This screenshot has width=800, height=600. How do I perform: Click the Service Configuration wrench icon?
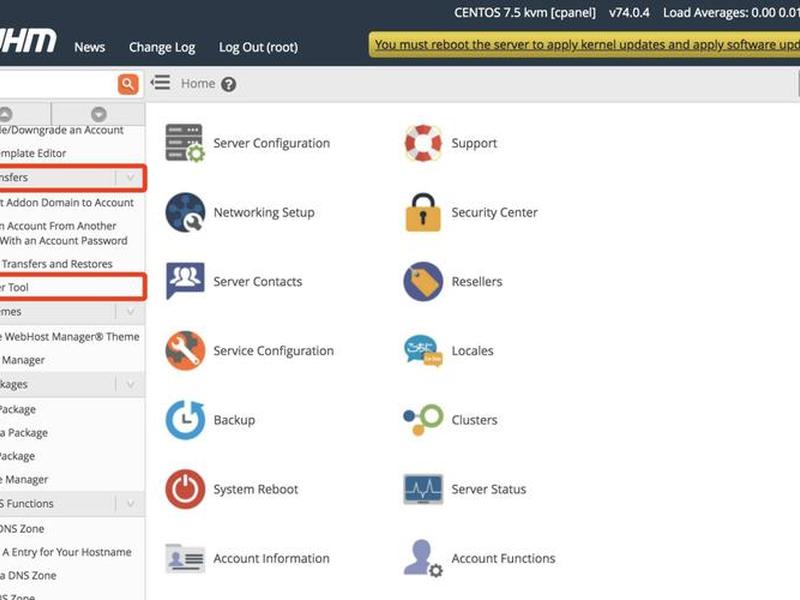tap(185, 351)
